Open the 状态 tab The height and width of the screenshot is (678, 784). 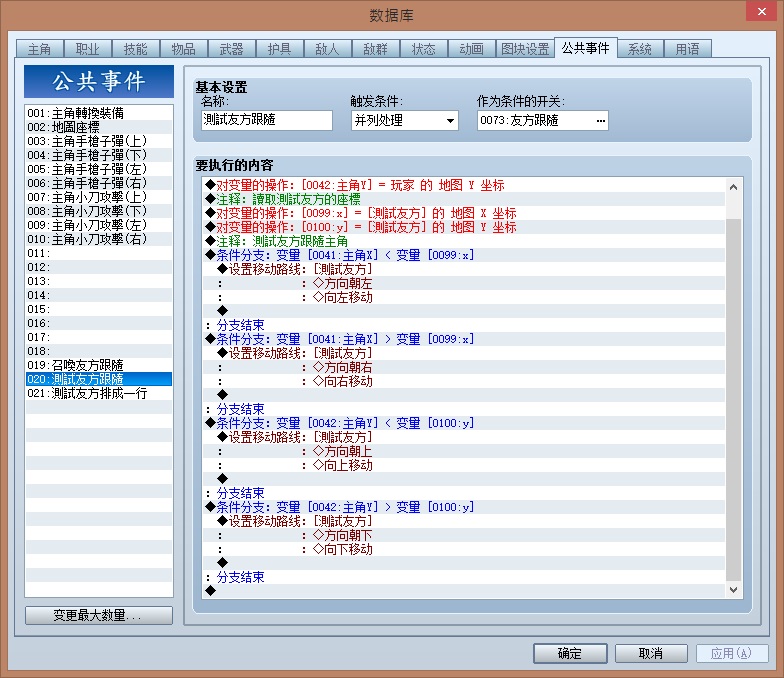pos(424,49)
